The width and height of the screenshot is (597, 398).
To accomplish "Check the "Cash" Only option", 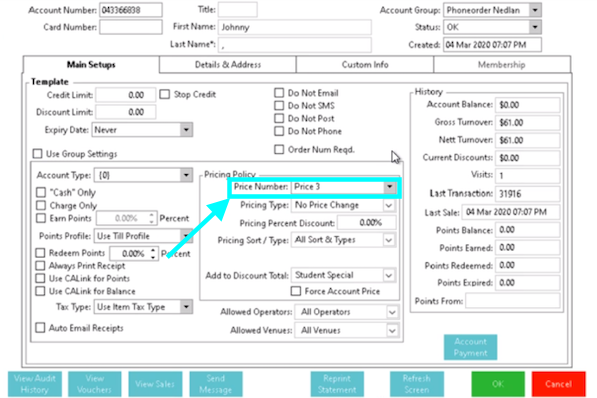I will (x=41, y=192).
